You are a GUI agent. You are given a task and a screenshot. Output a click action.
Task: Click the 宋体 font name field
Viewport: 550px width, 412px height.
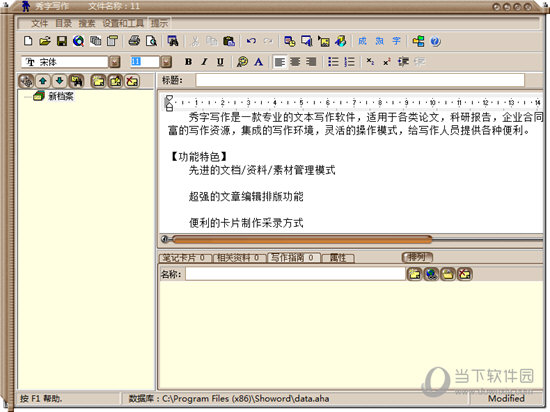point(65,62)
